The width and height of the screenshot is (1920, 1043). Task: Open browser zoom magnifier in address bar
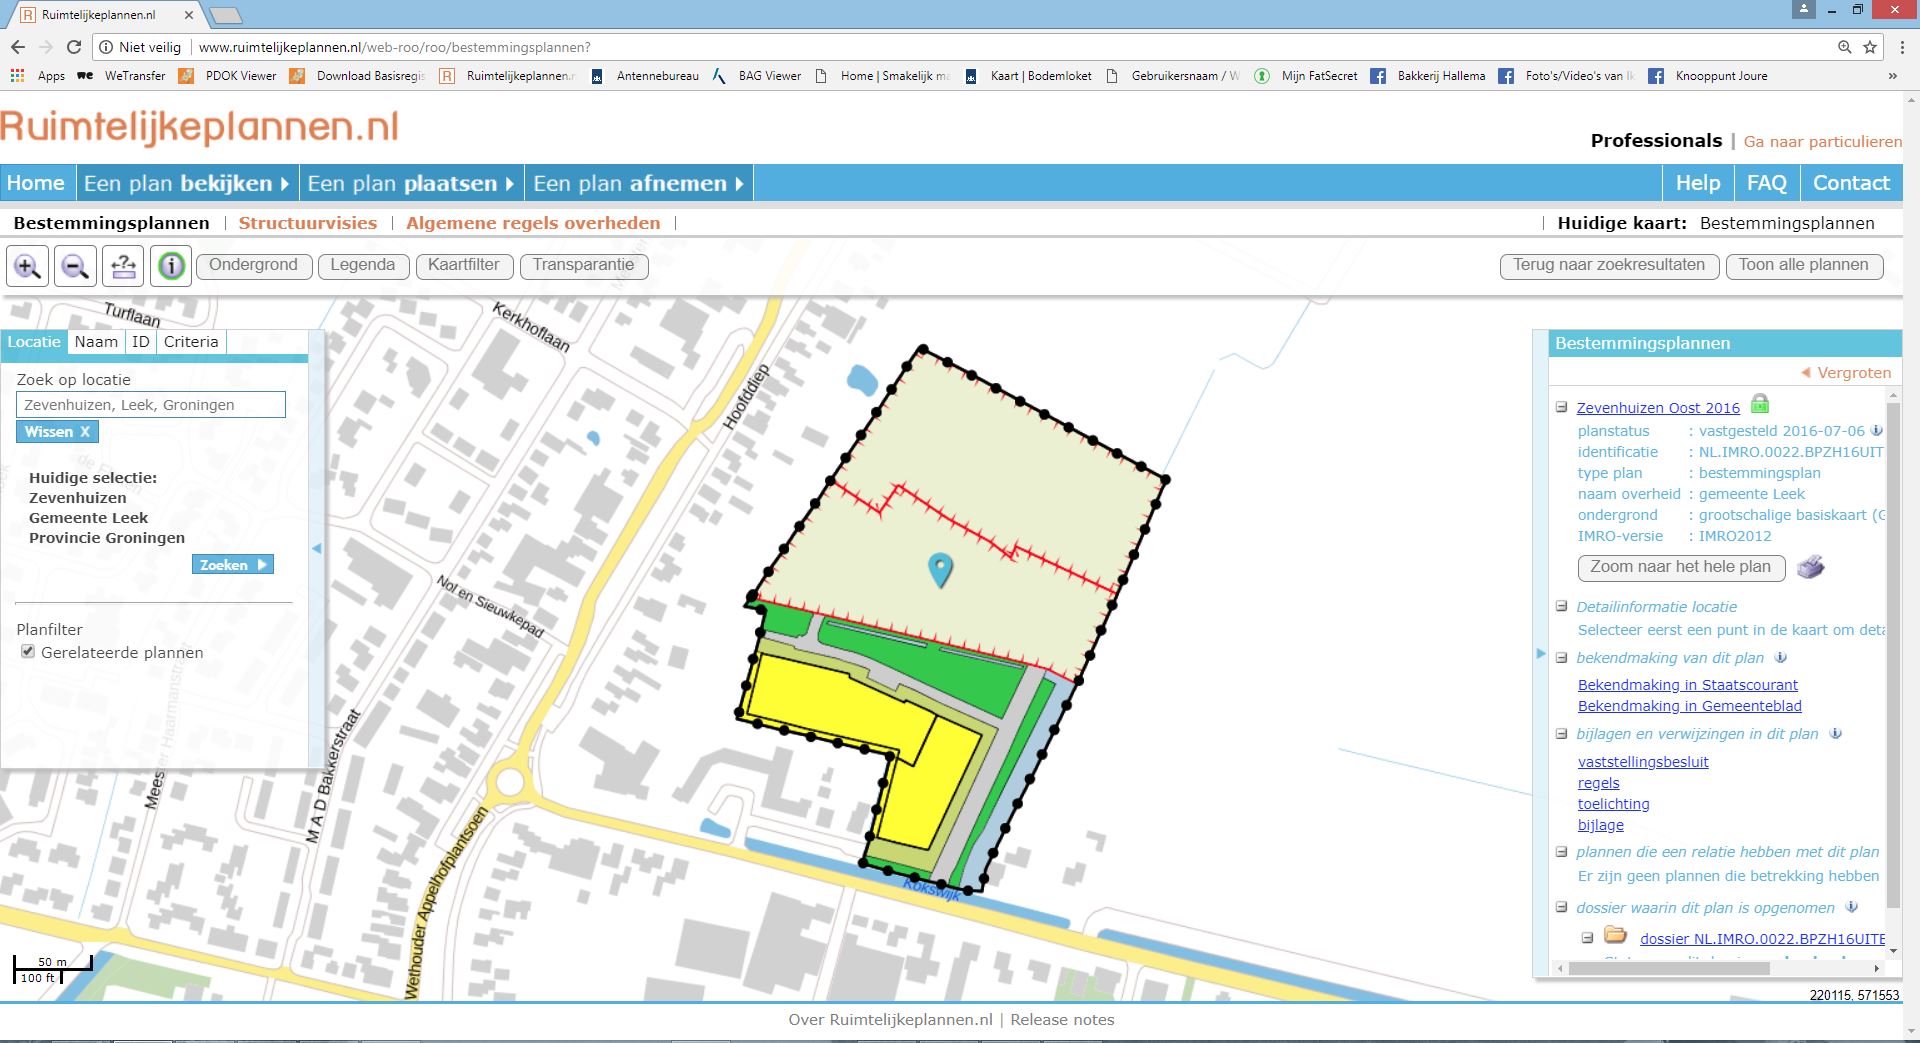point(1845,47)
